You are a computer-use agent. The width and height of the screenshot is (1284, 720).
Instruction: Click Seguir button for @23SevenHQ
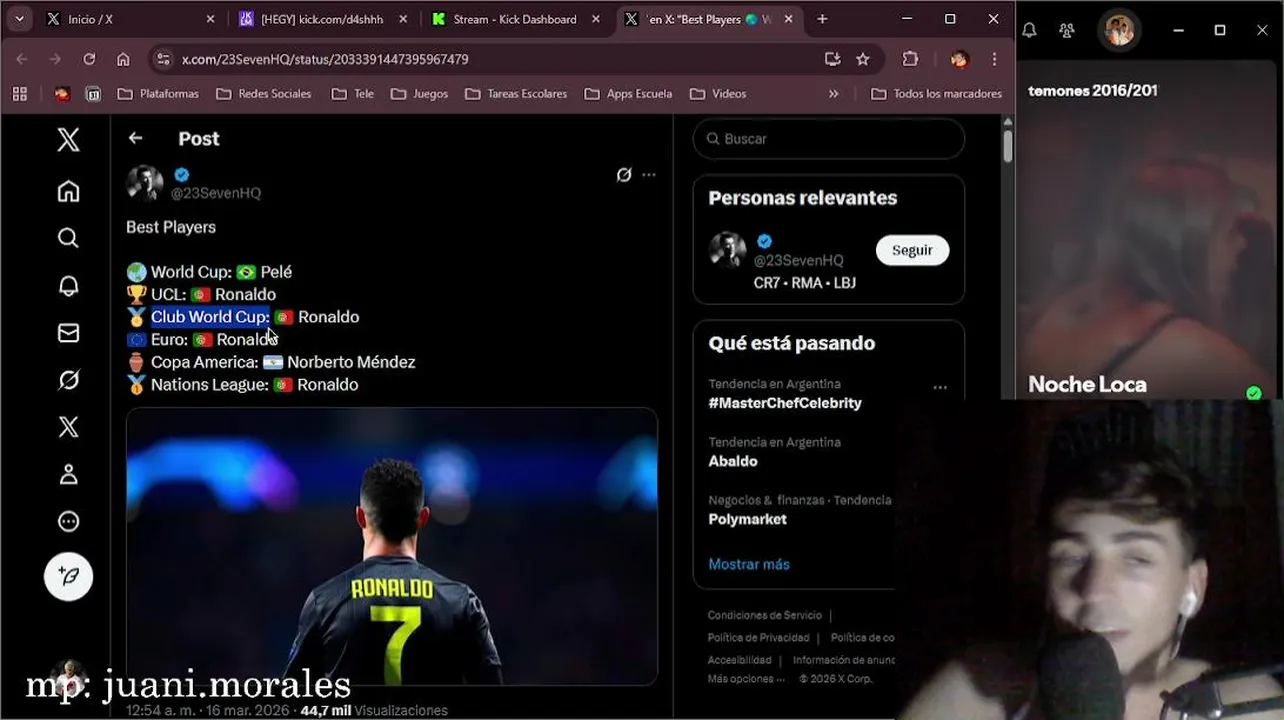912,250
